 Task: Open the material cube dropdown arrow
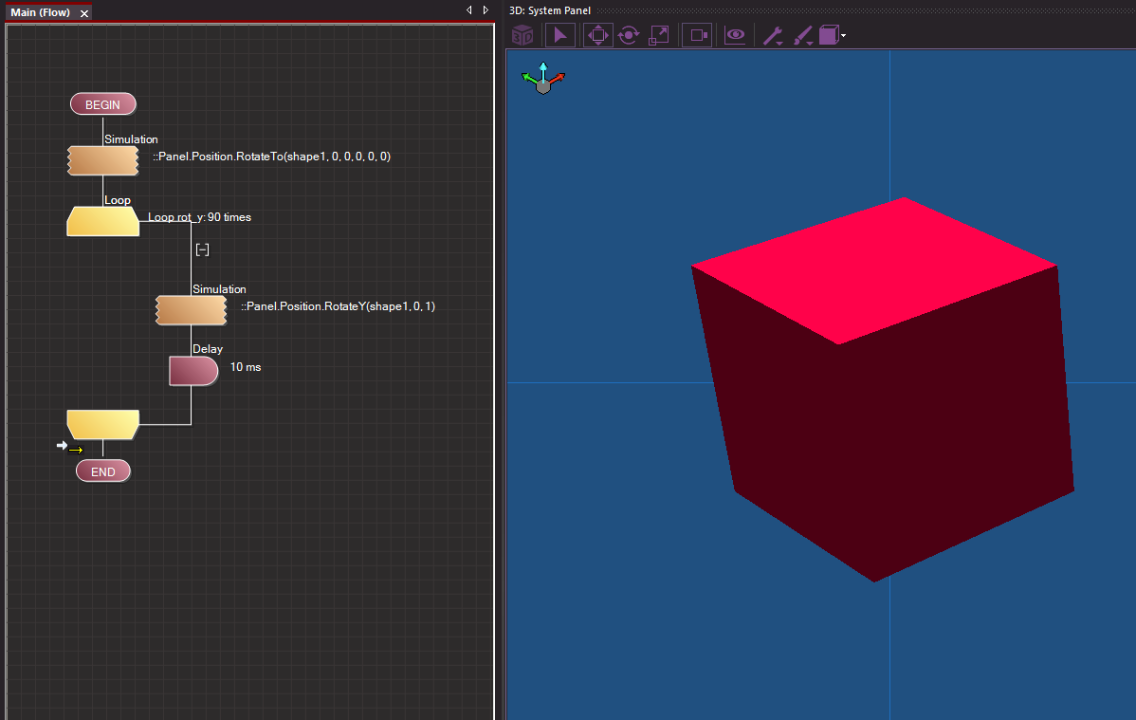[844, 34]
